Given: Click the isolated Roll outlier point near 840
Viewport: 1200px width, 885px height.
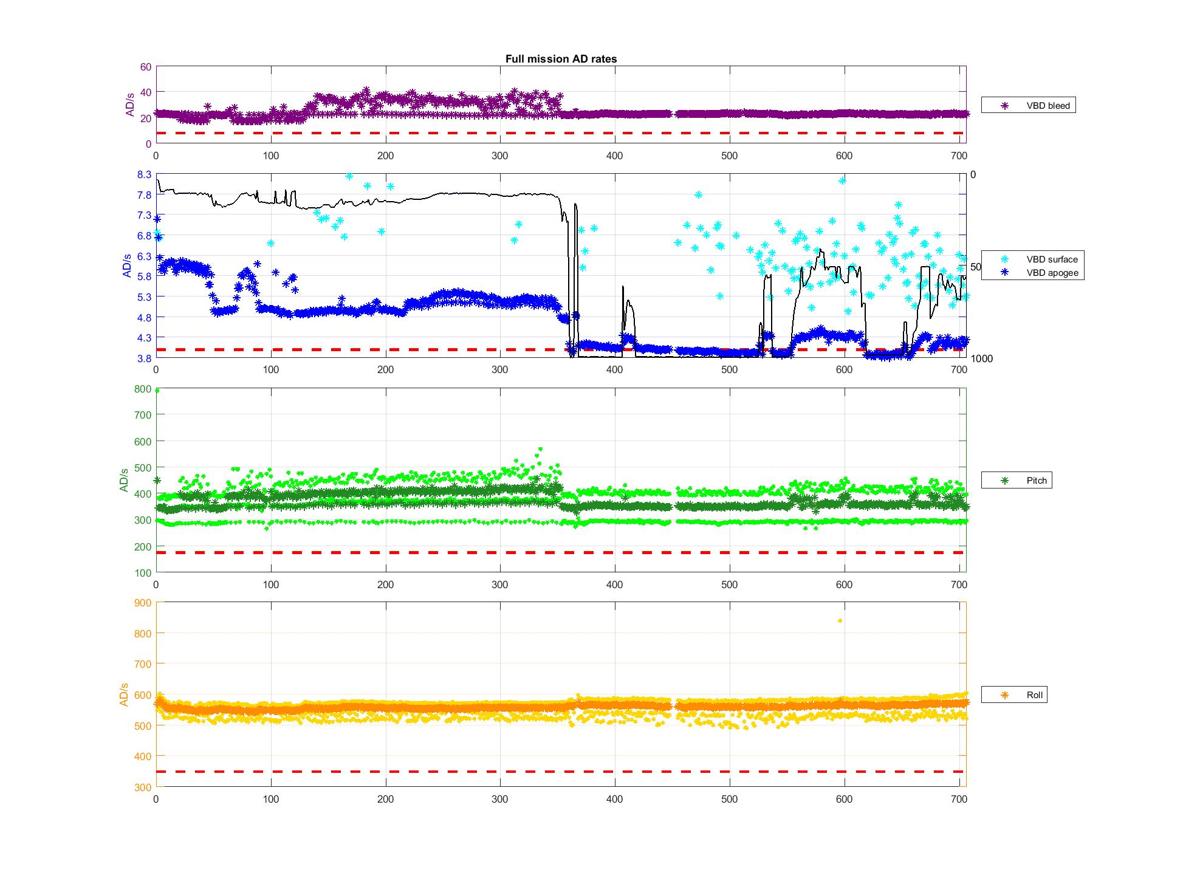Looking at the screenshot, I should click(x=840, y=620).
